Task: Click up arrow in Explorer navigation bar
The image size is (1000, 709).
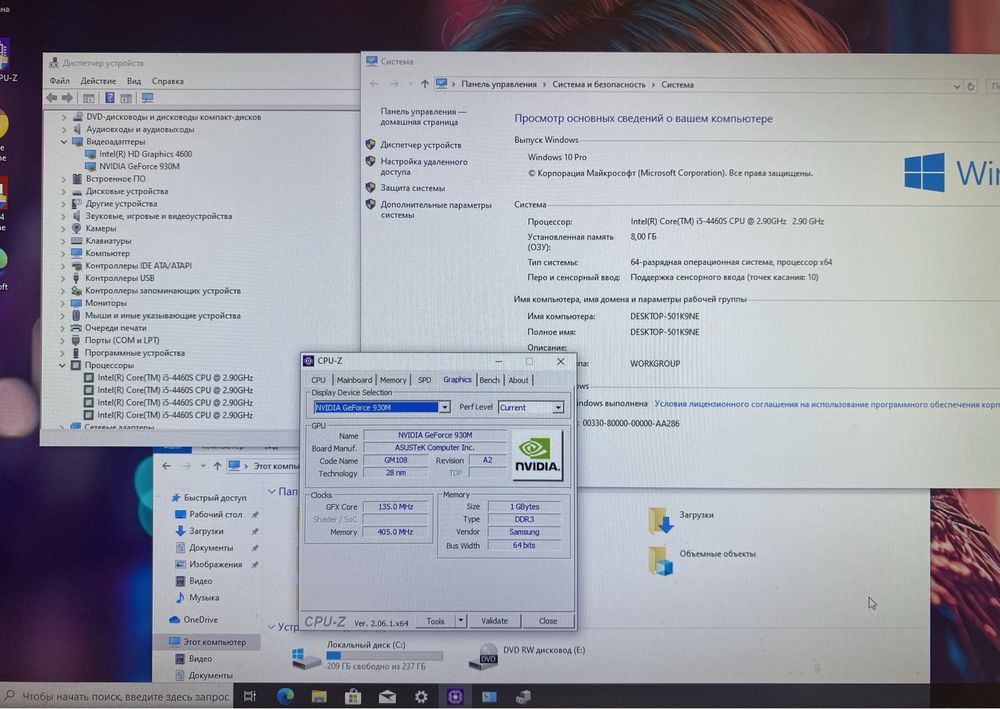Action: 217,466
